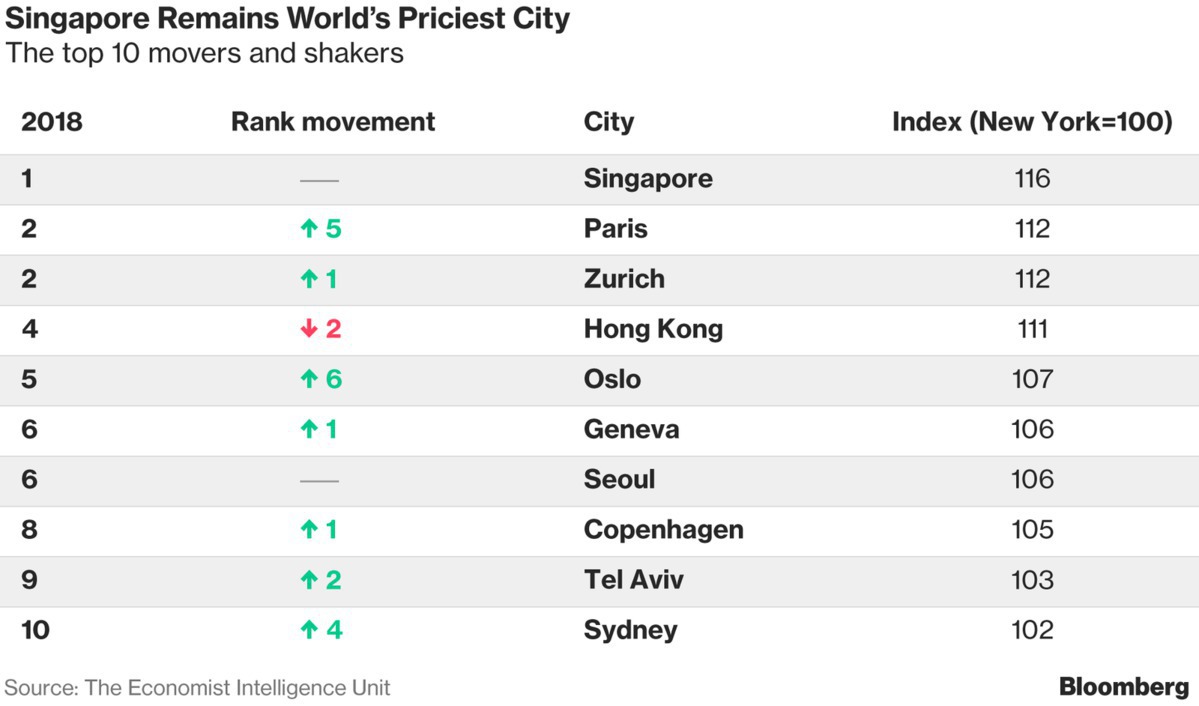Click the index value 116
1199x706 pixels.
coord(1032,179)
